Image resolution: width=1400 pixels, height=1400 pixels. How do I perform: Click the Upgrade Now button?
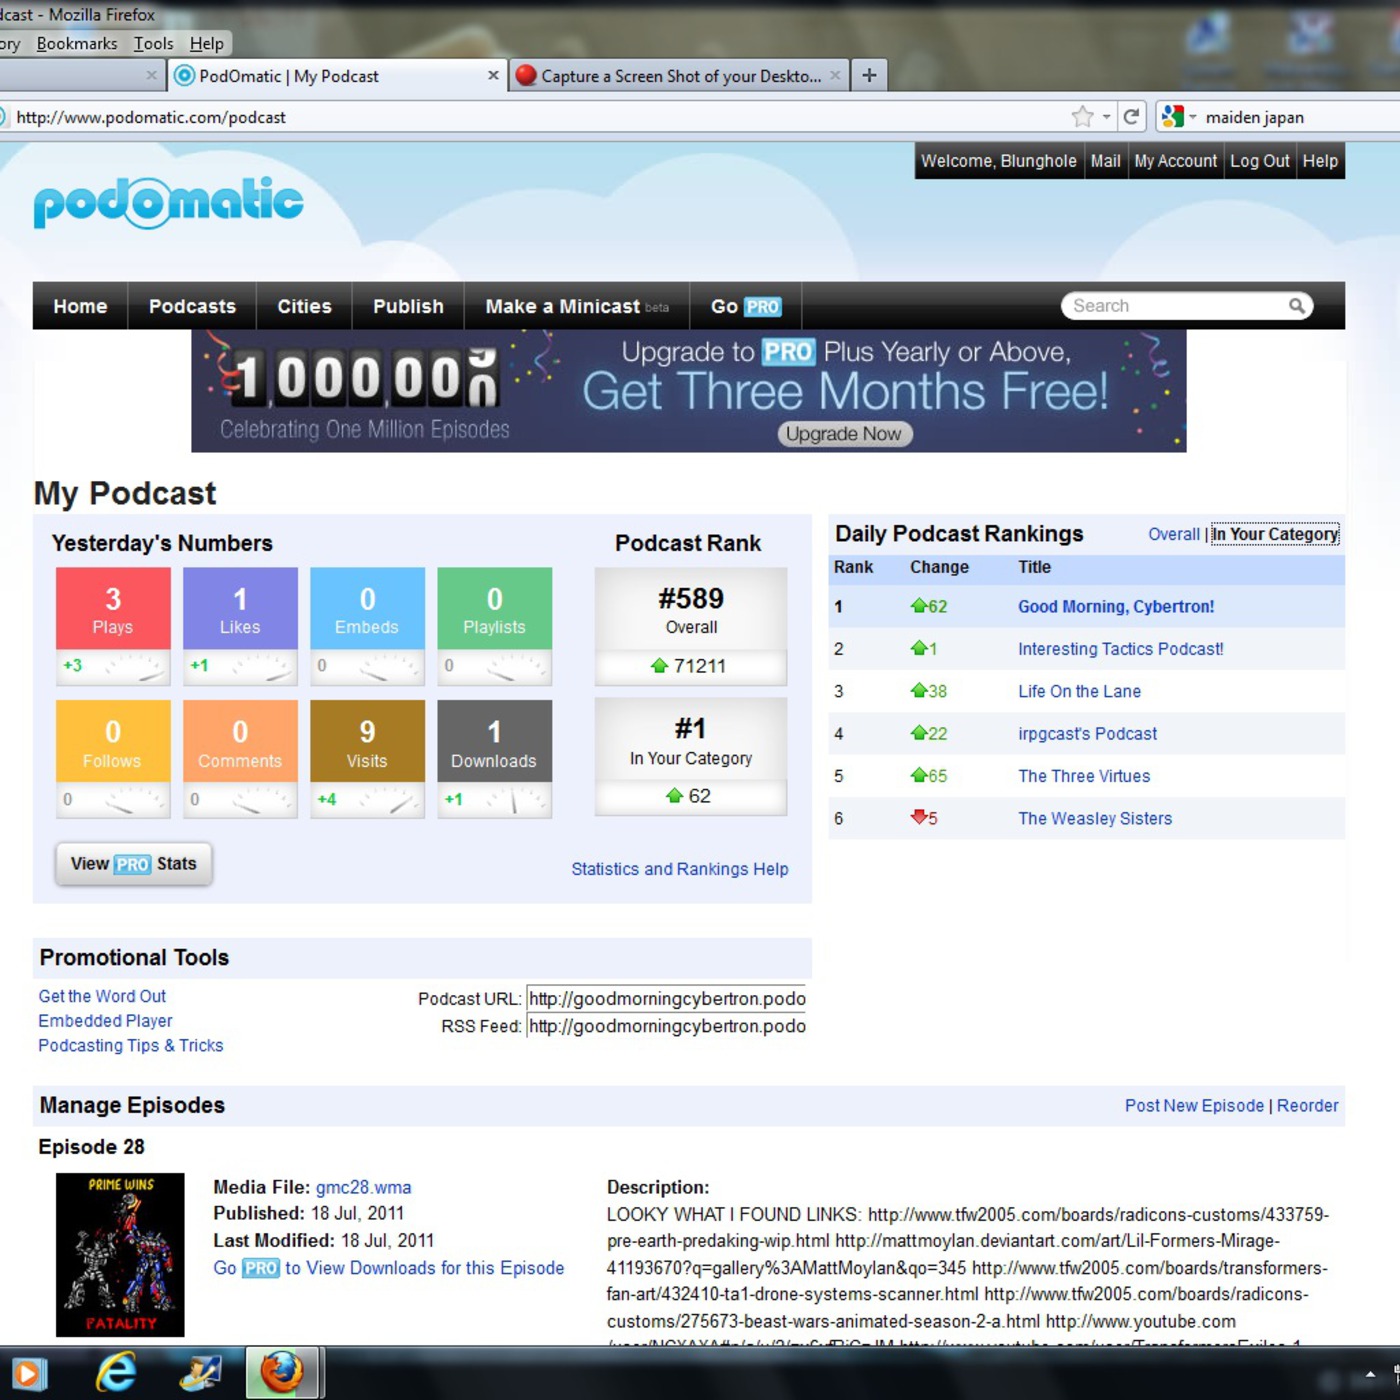[x=844, y=434]
